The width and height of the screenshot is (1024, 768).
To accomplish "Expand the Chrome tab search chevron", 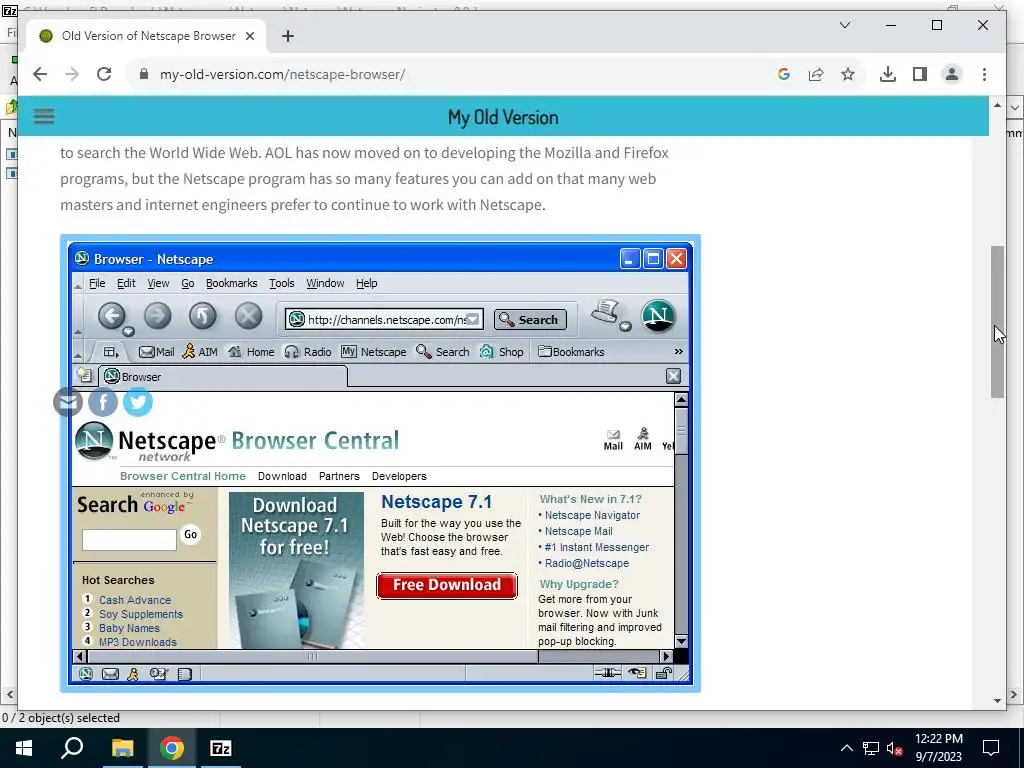I will point(844,25).
